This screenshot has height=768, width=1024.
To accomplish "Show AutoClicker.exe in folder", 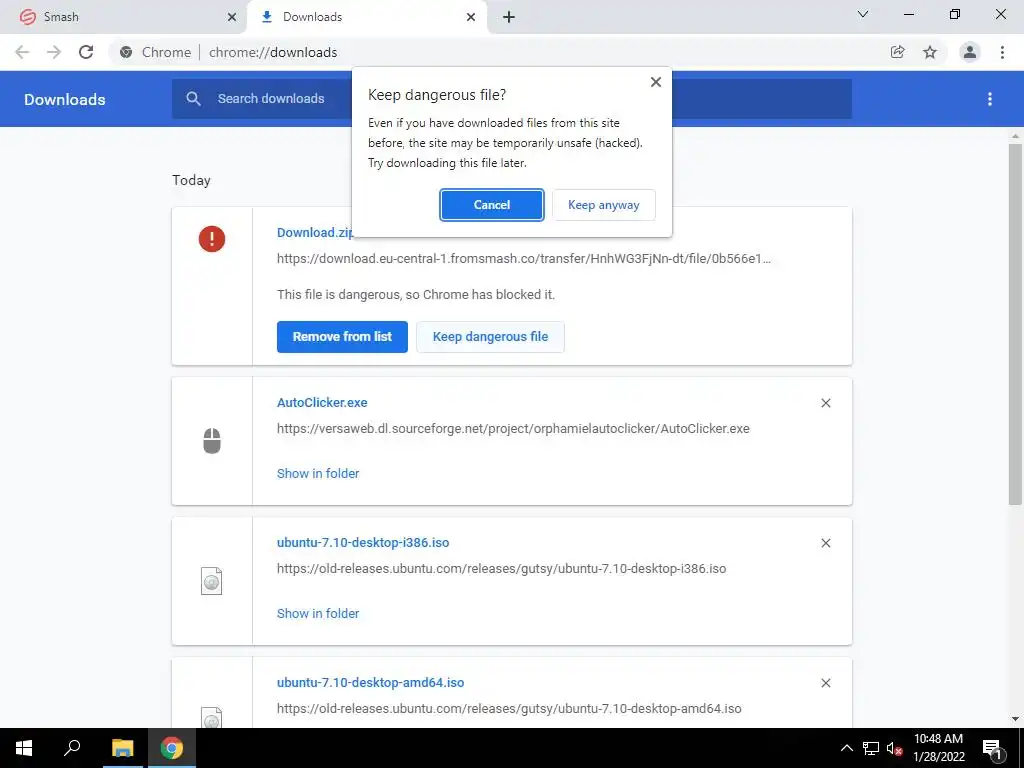I will click(318, 473).
